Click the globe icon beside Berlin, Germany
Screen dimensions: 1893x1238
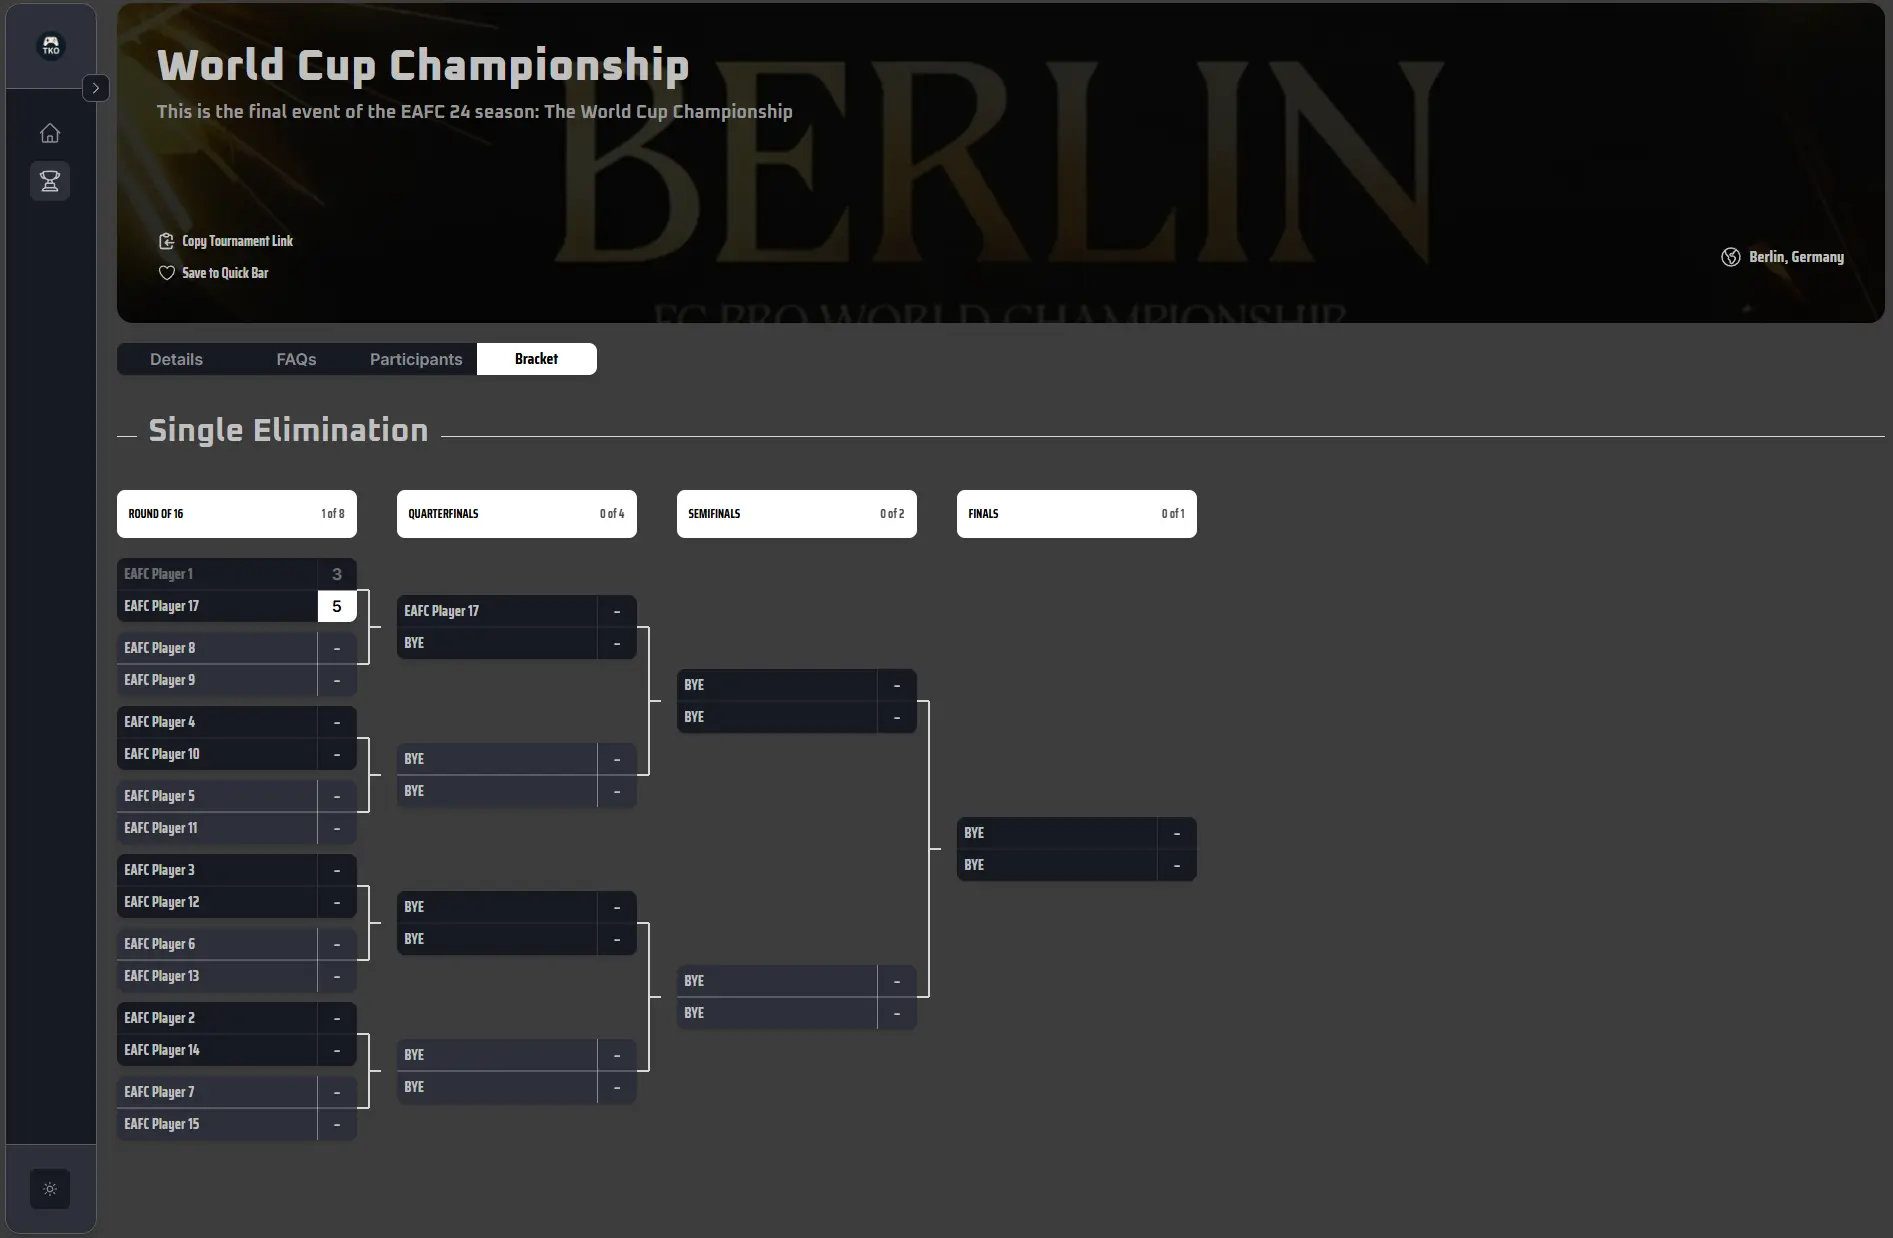point(1730,257)
